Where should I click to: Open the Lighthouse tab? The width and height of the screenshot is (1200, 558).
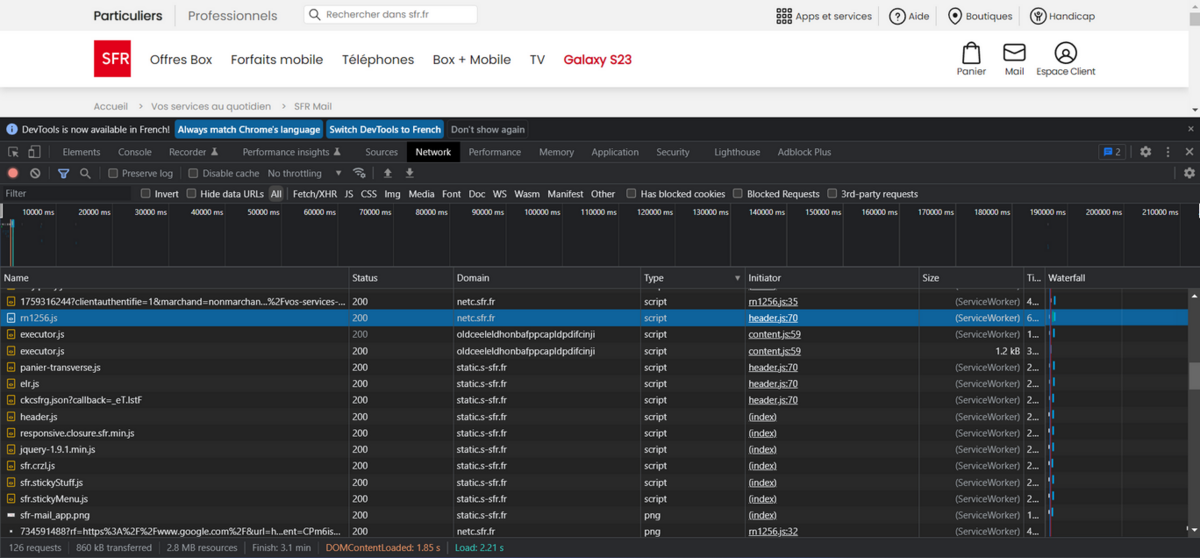point(737,152)
